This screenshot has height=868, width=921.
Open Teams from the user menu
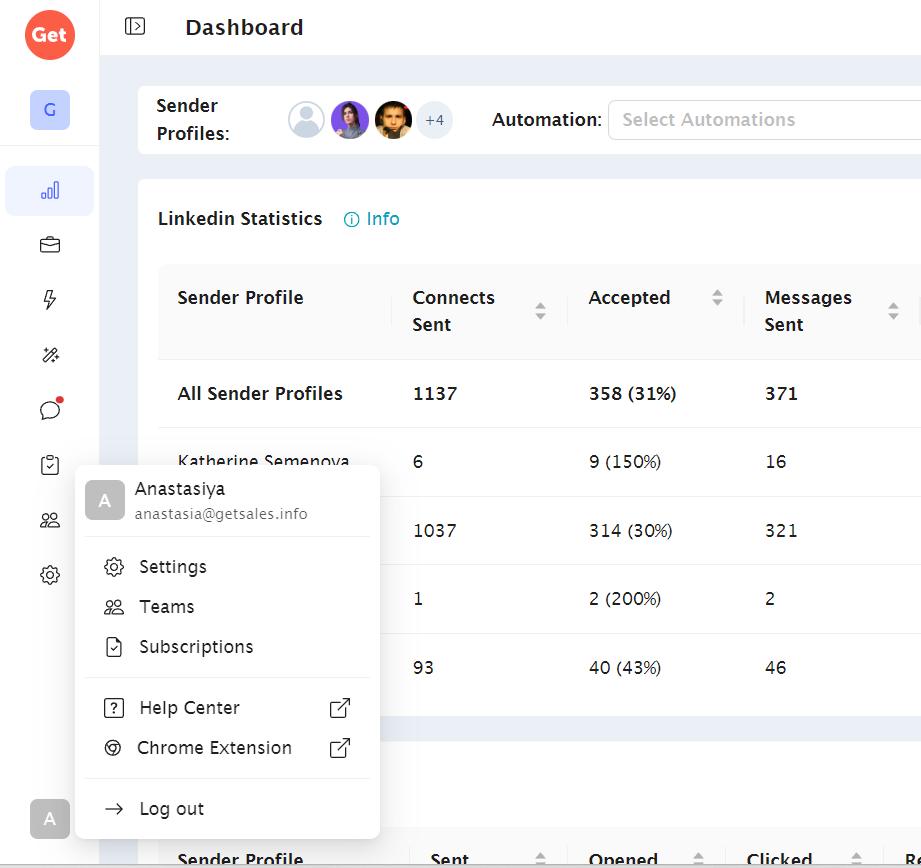[x=166, y=607]
